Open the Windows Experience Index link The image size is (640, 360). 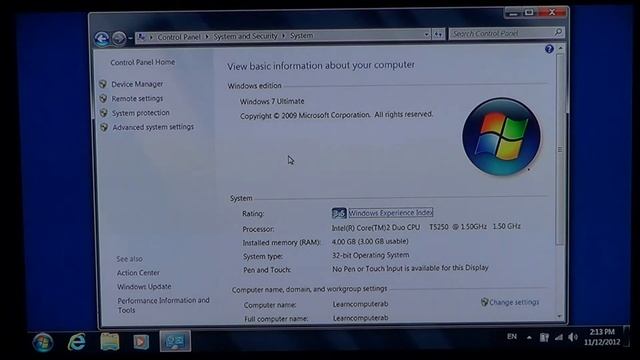391,213
